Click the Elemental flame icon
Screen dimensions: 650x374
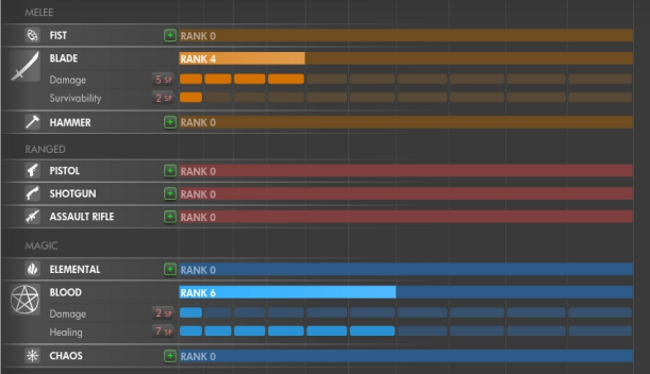(32, 269)
